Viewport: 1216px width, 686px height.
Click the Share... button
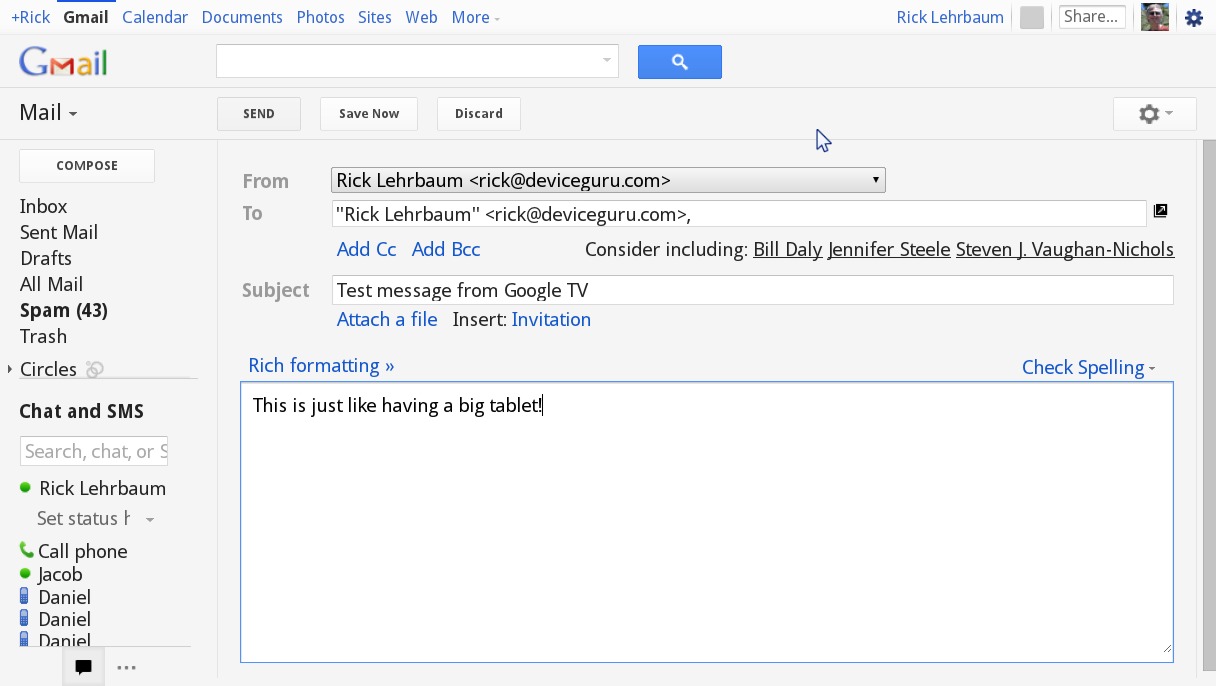click(1092, 16)
